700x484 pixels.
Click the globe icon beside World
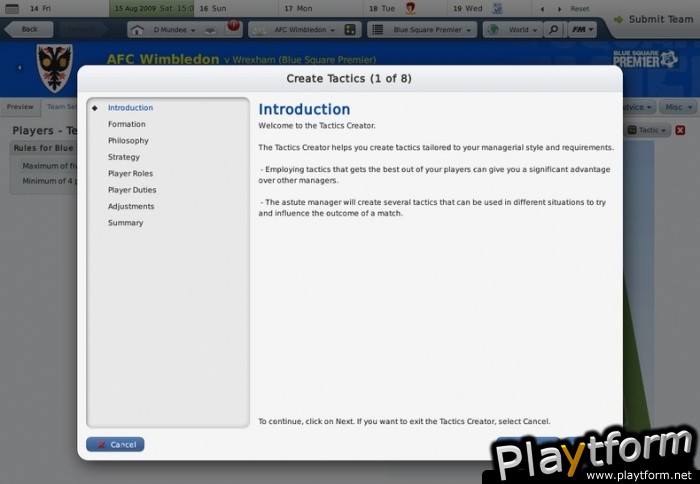click(x=493, y=30)
